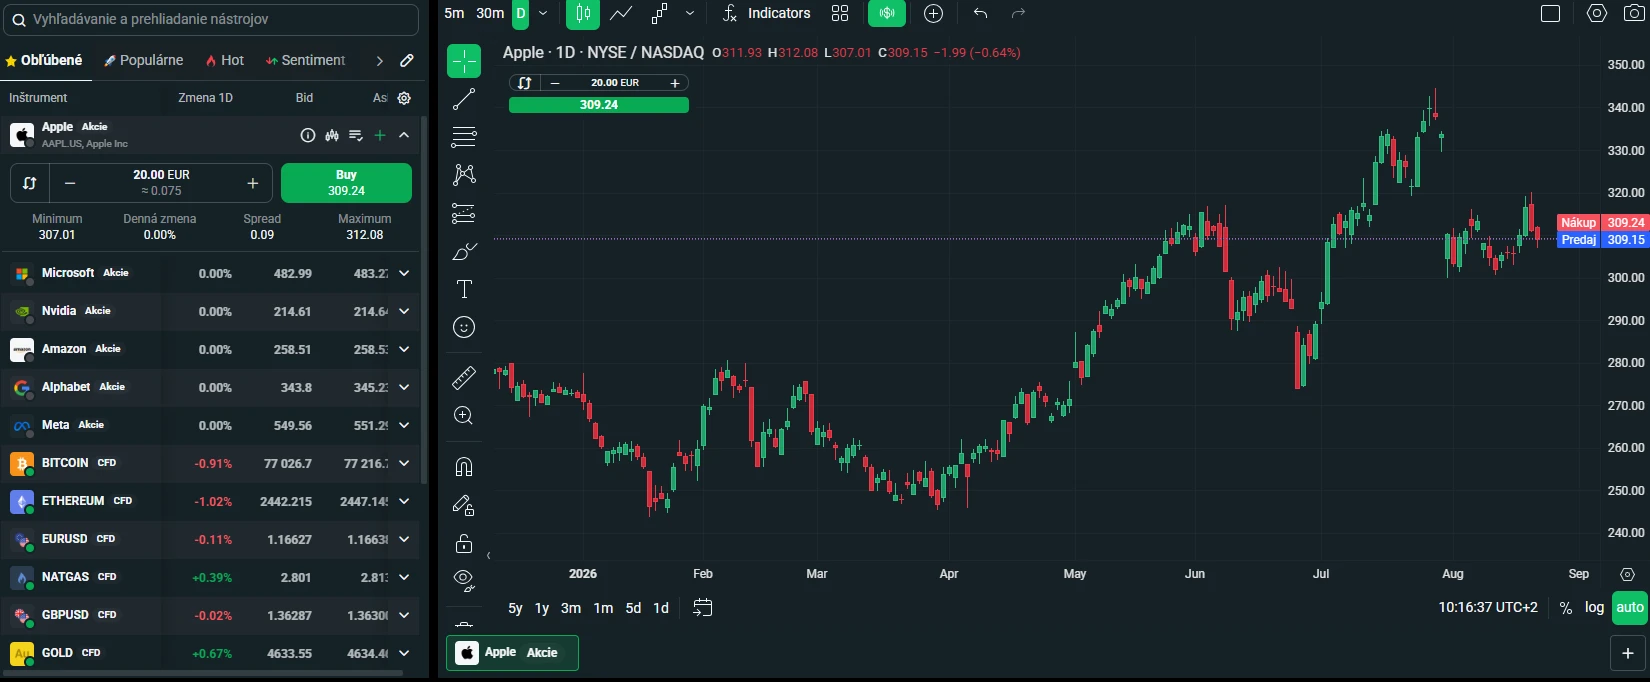Click the Buy 309.24 button
1650x682 pixels.
click(x=346, y=183)
